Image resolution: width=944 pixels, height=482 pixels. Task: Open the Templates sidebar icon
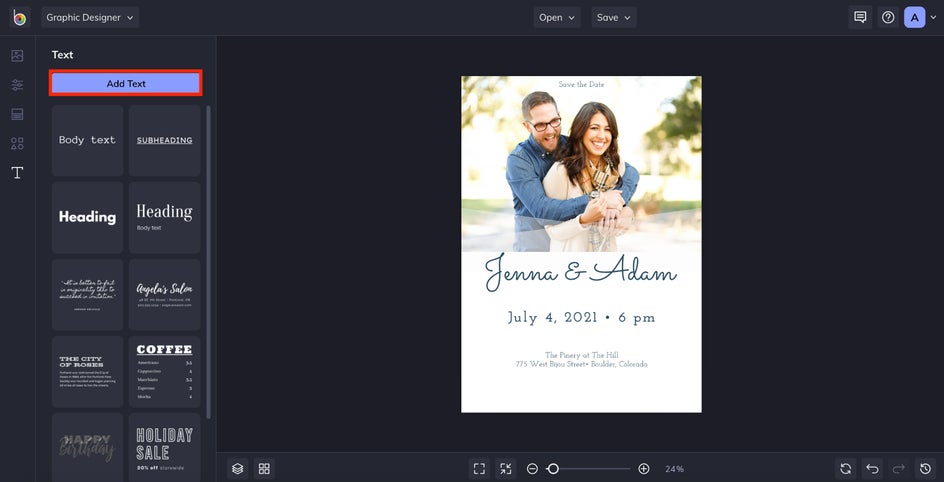pos(17,114)
